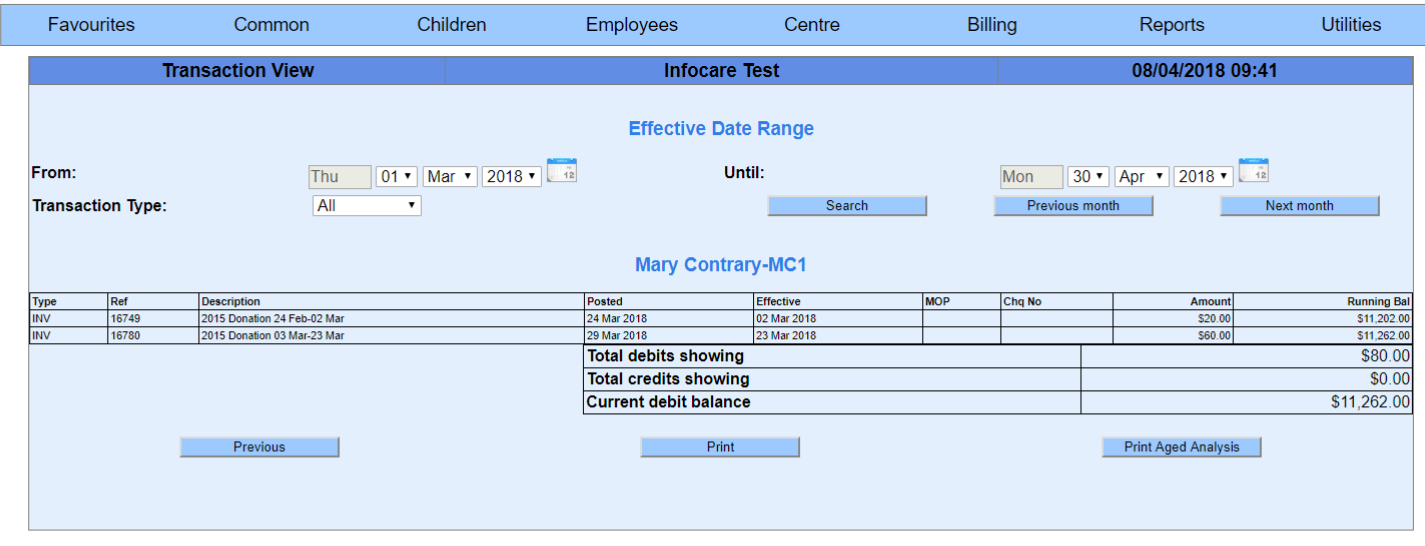Expand the From day dropdown showing 01
Image resolution: width=1425 pixels, height=546 pixels.
click(x=396, y=177)
